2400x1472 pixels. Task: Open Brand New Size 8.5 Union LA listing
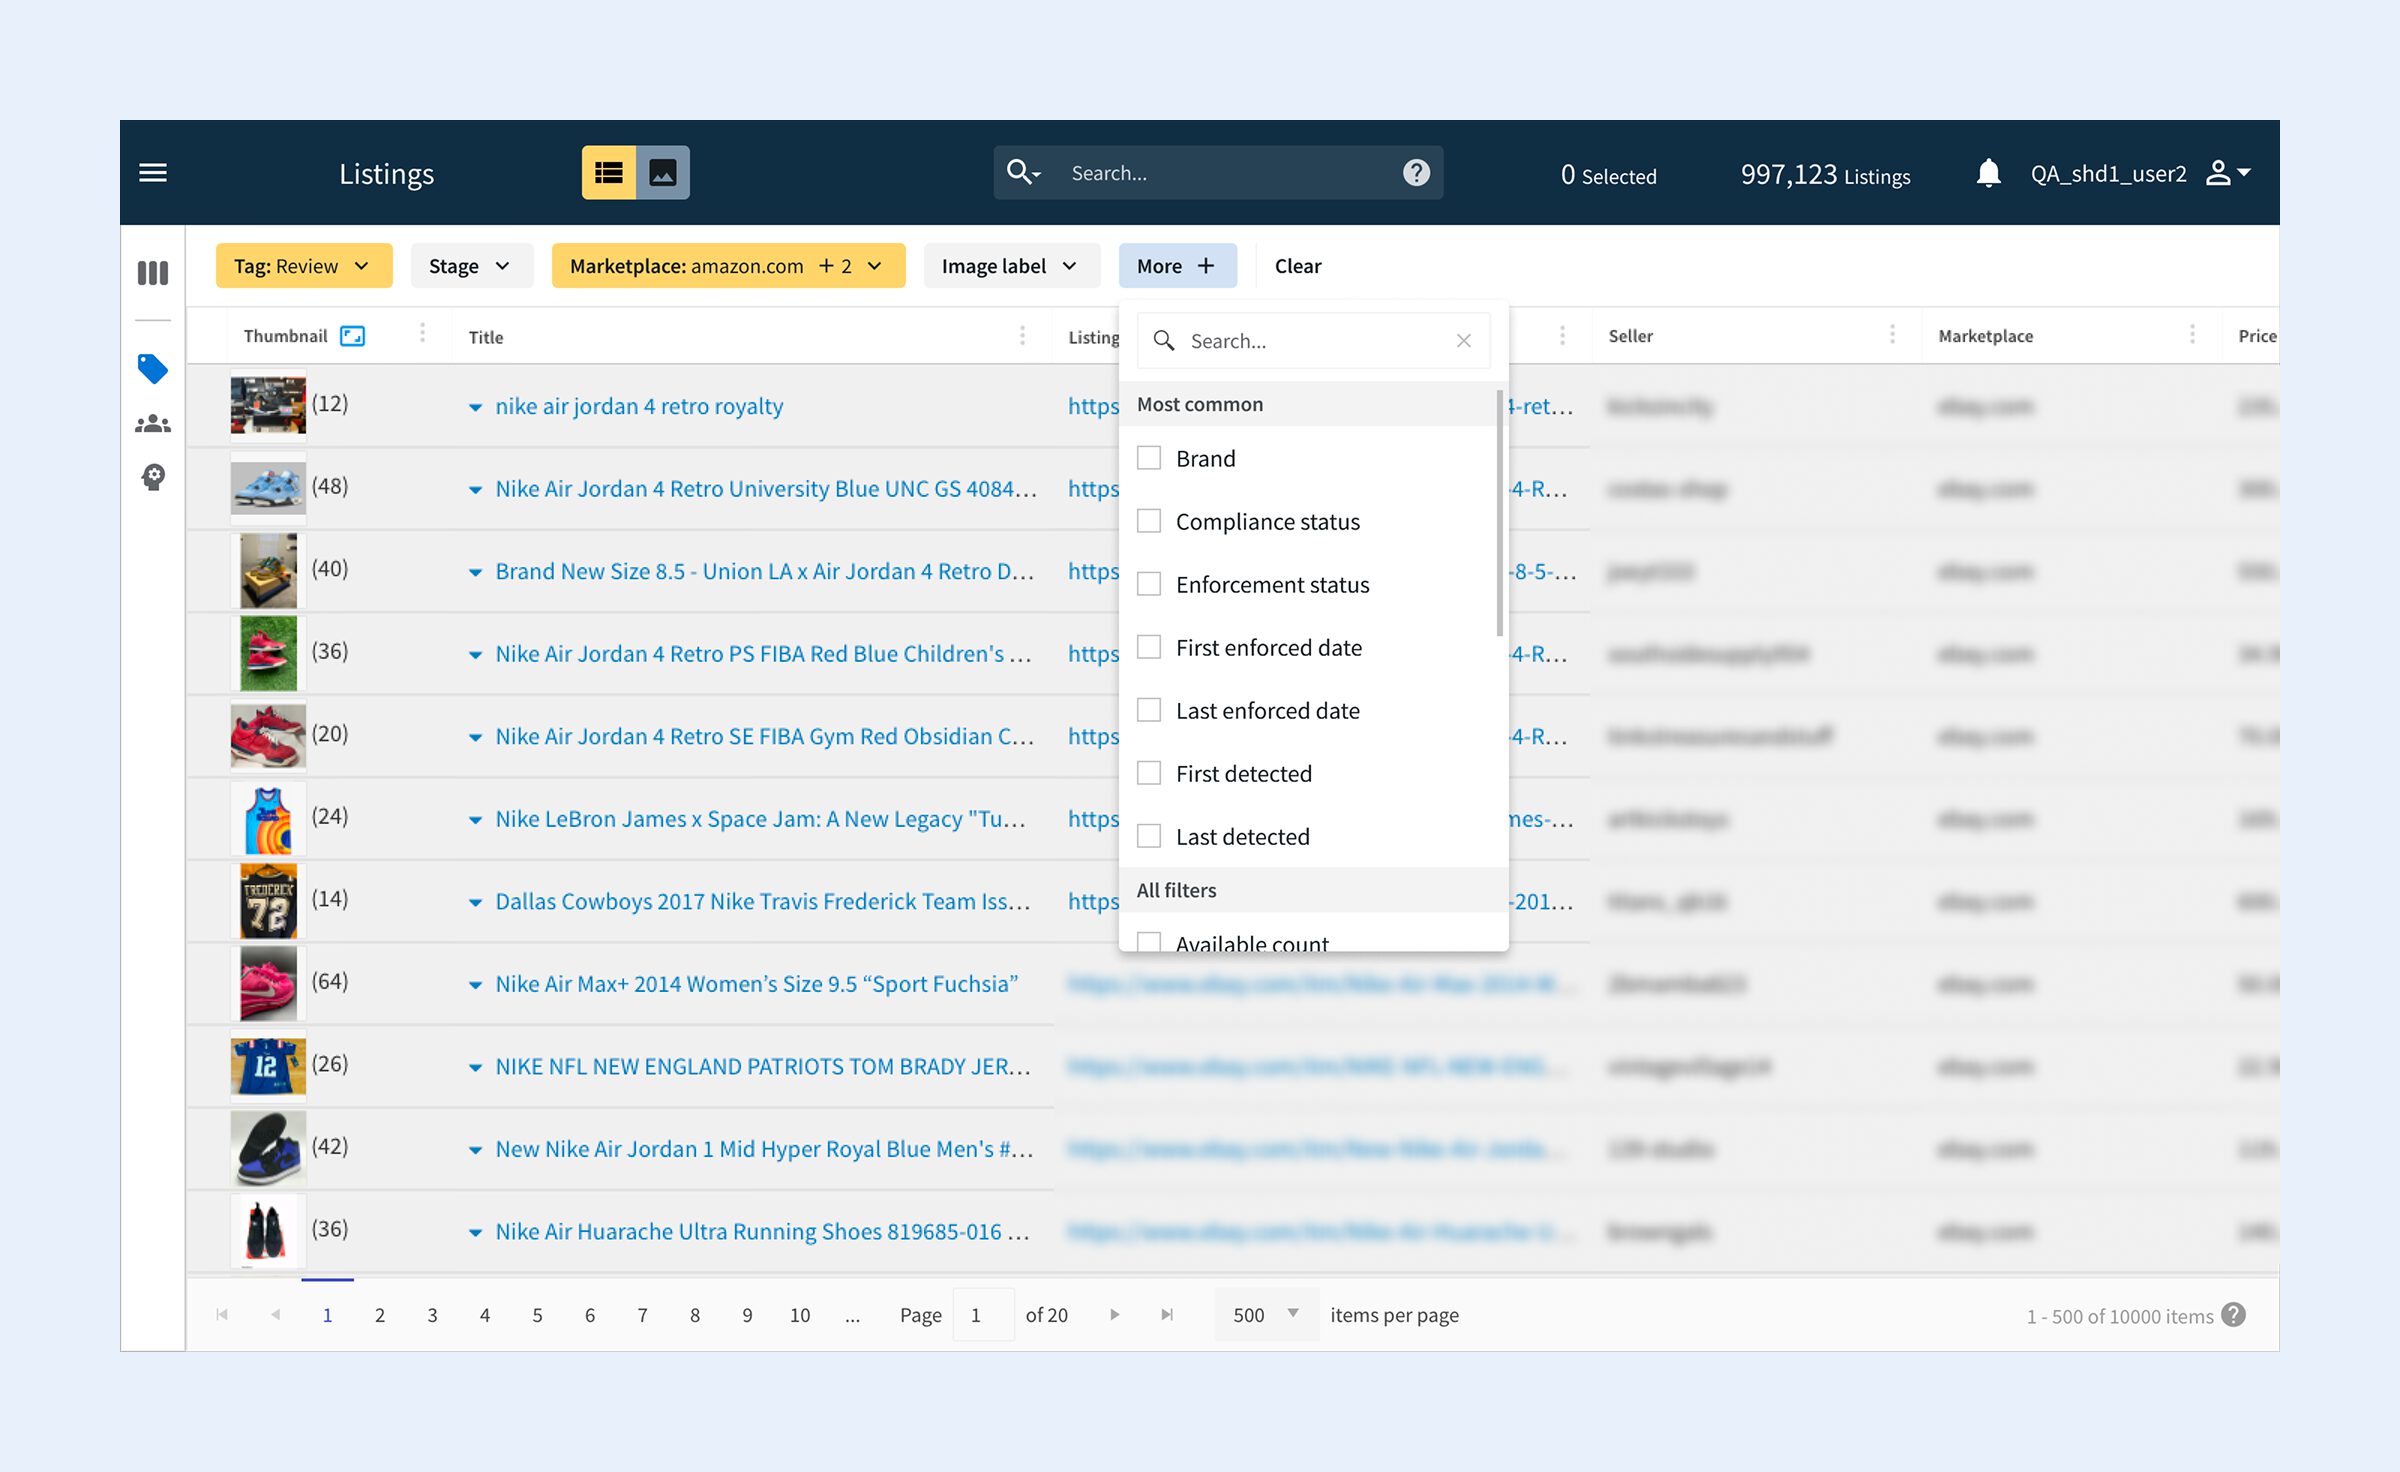click(x=765, y=571)
